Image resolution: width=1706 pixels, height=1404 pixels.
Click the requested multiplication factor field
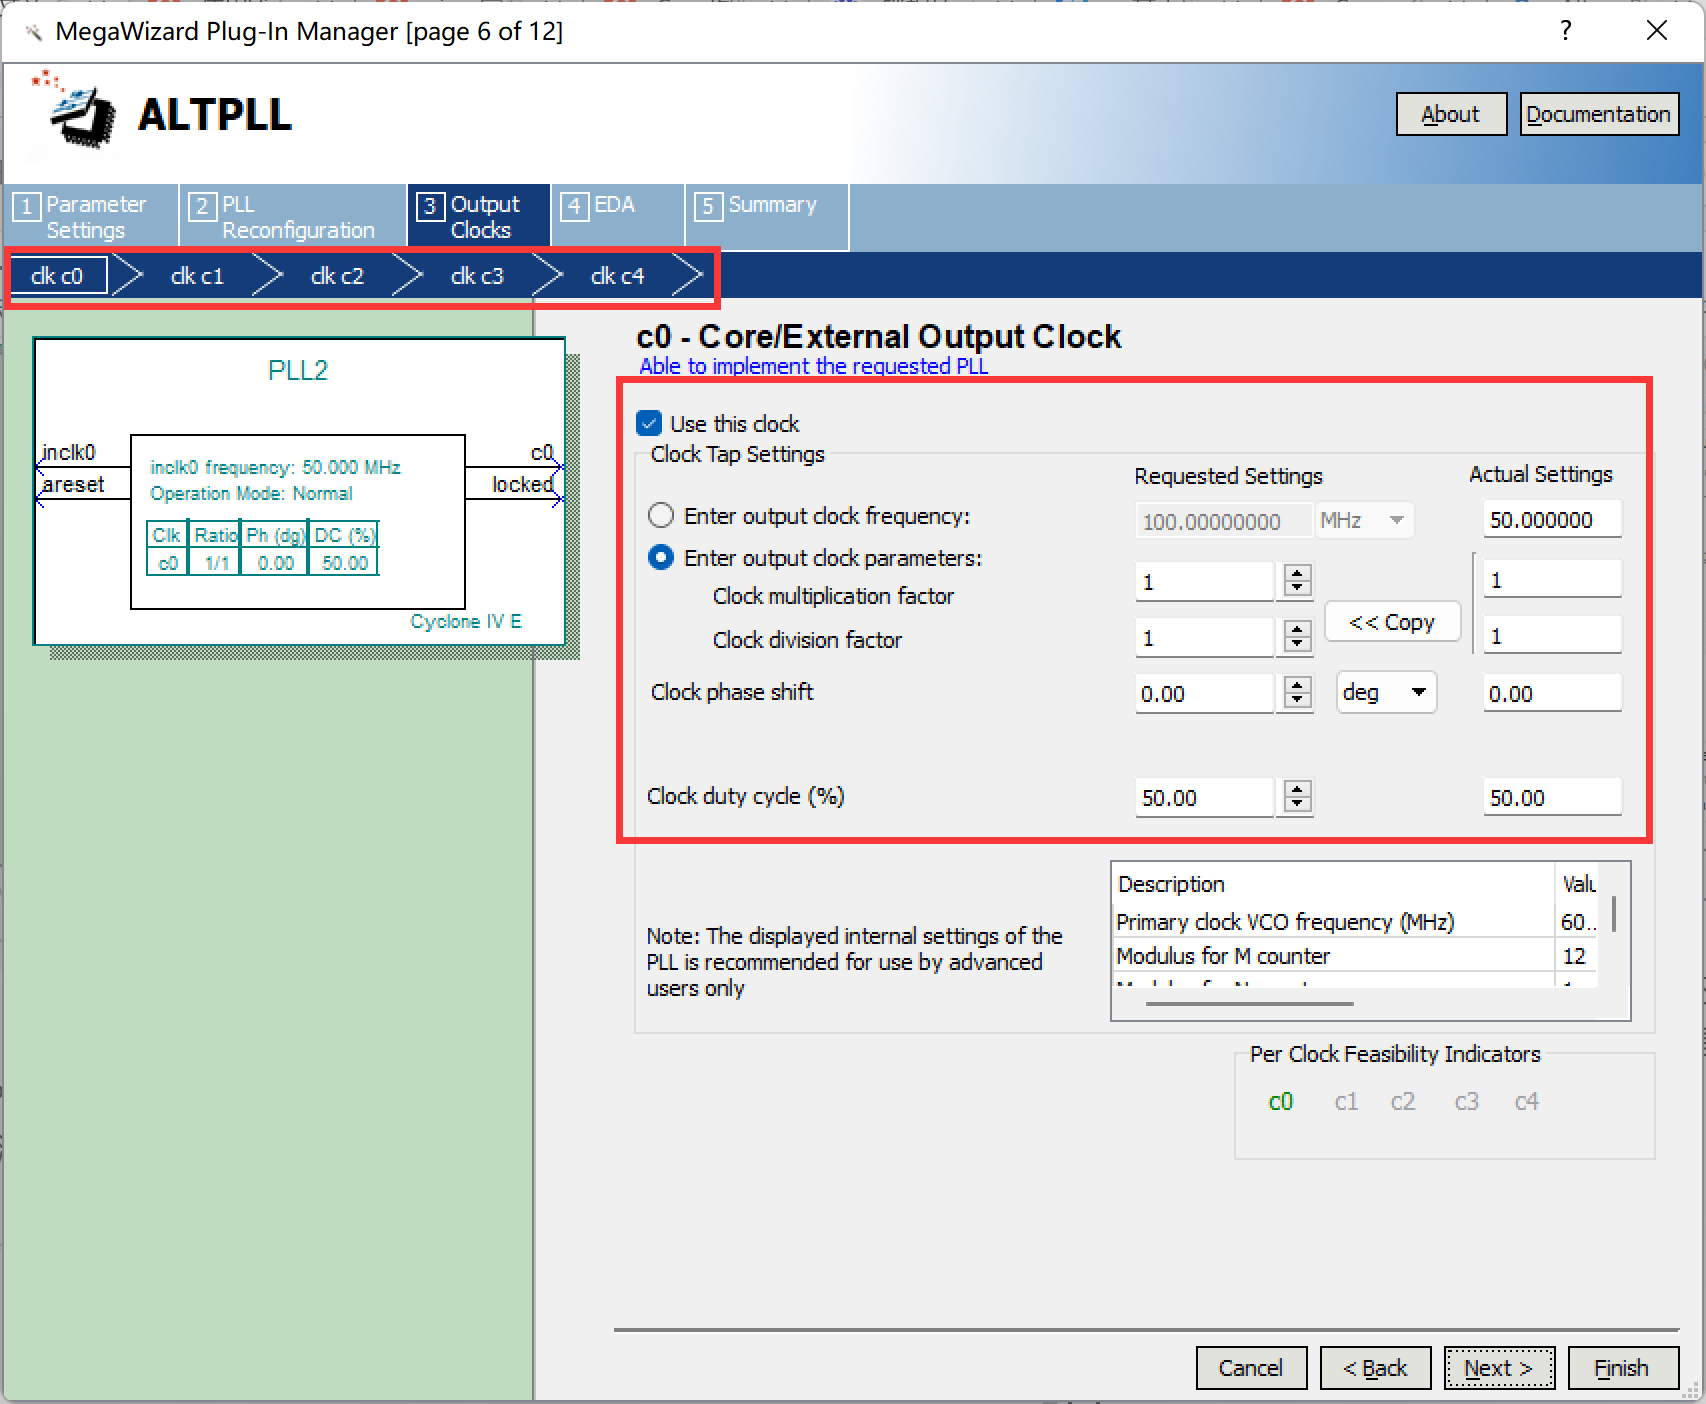point(1205,581)
